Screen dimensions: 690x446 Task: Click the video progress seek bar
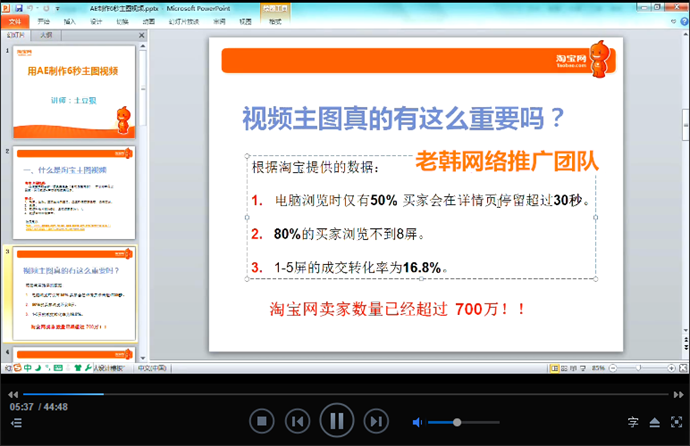click(x=346, y=394)
